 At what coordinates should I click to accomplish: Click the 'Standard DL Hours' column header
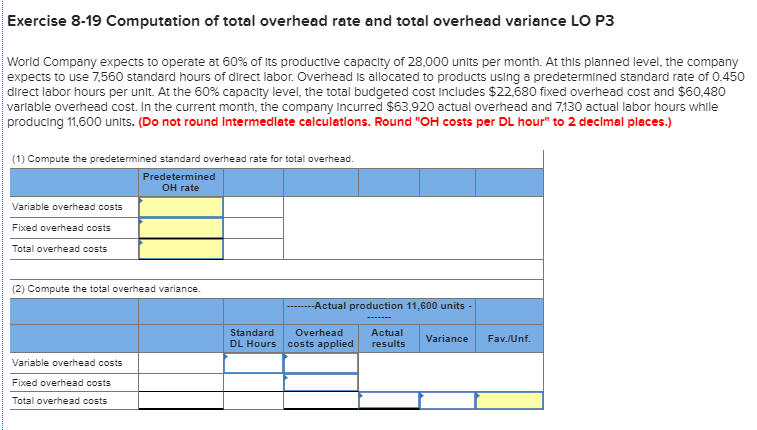click(x=253, y=338)
